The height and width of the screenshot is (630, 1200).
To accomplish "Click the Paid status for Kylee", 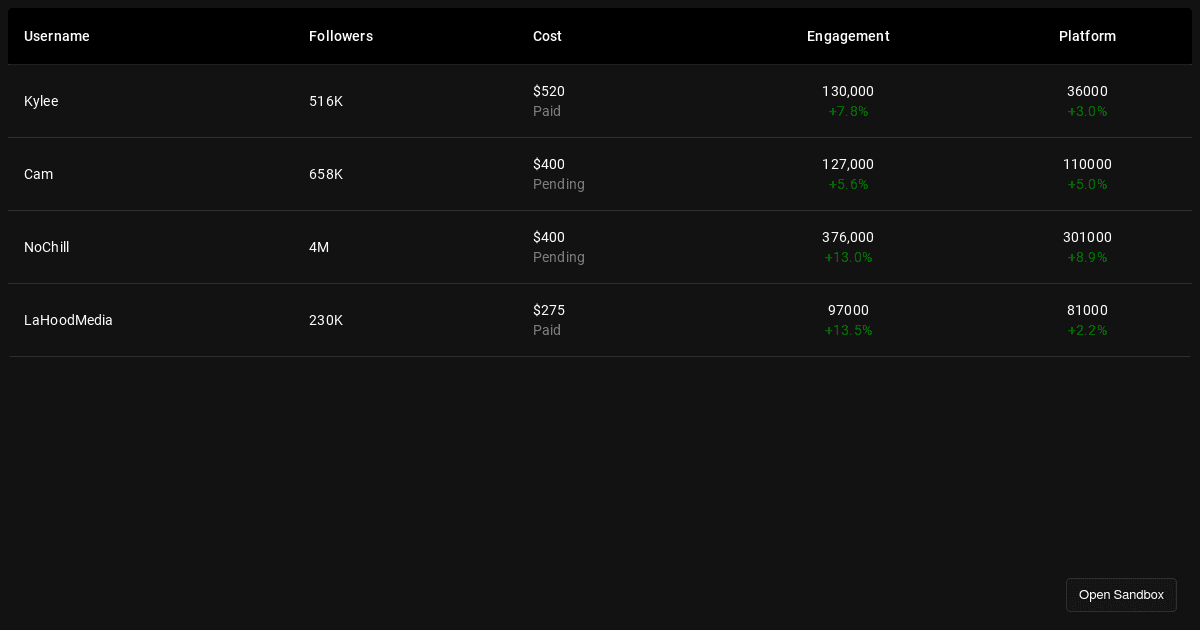I will 547,111.
